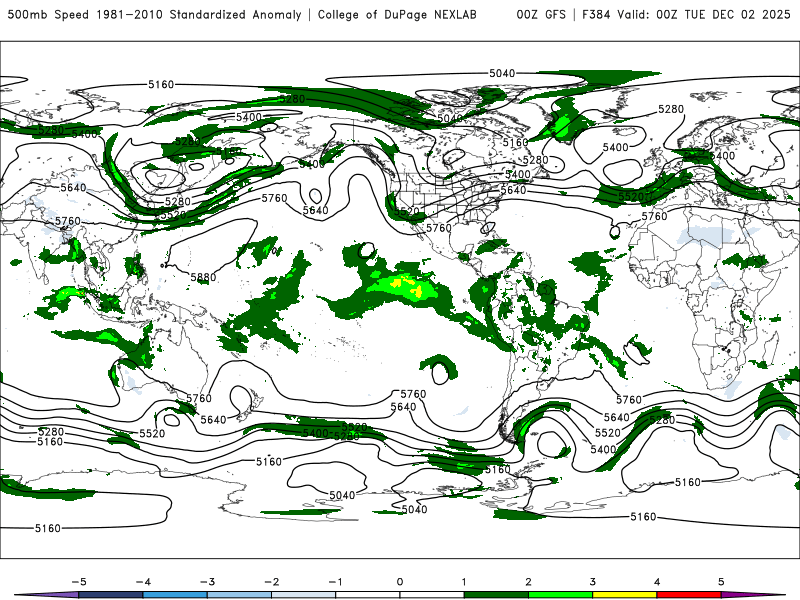This screenshot has height=600, width=800.
Task: Click the colorbar label '4'
Action: point(657,582)
